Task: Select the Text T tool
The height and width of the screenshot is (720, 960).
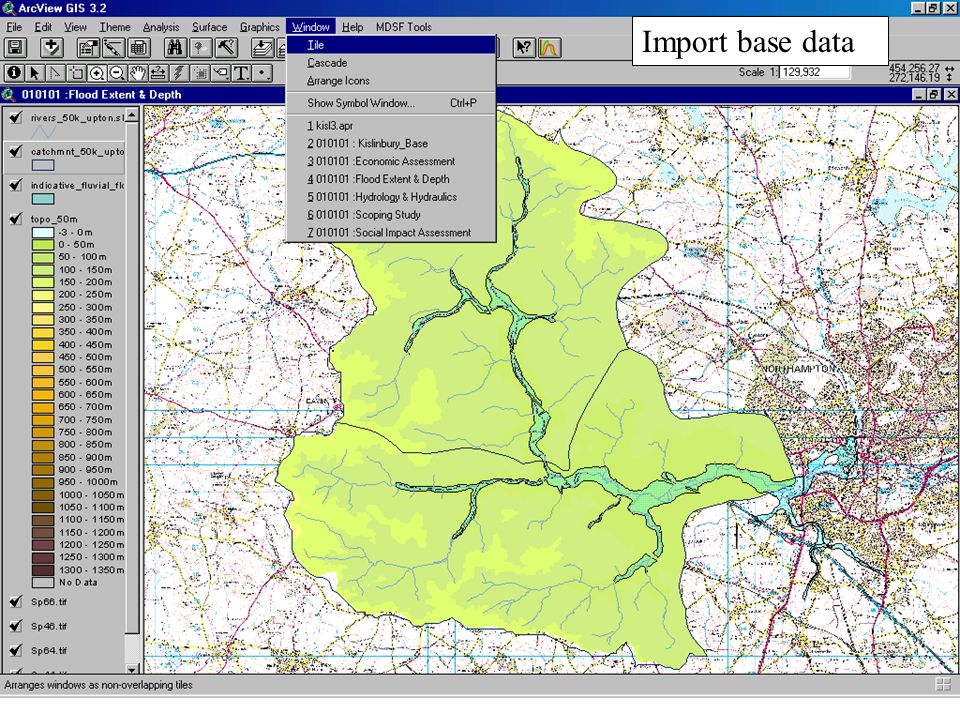Action: click(242, 73)
